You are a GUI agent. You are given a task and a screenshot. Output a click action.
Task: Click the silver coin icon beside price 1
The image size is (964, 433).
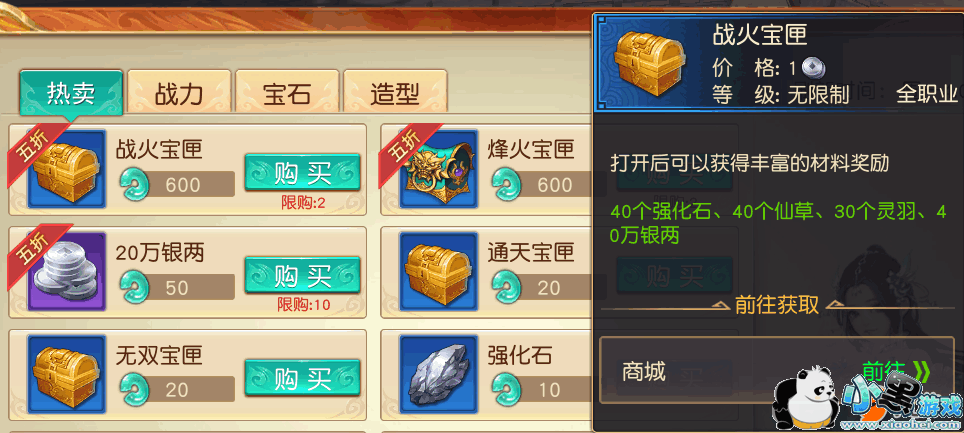point(813,67)
